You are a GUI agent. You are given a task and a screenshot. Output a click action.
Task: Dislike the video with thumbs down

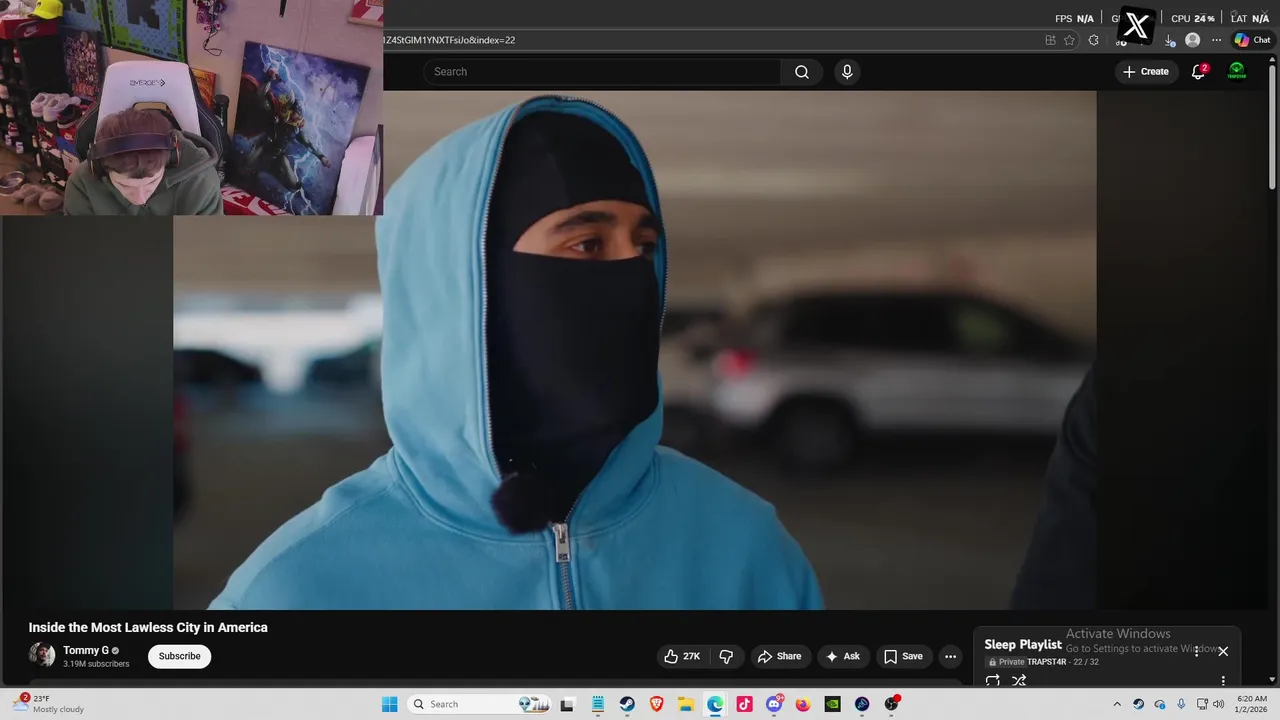(x=727, y=656)
